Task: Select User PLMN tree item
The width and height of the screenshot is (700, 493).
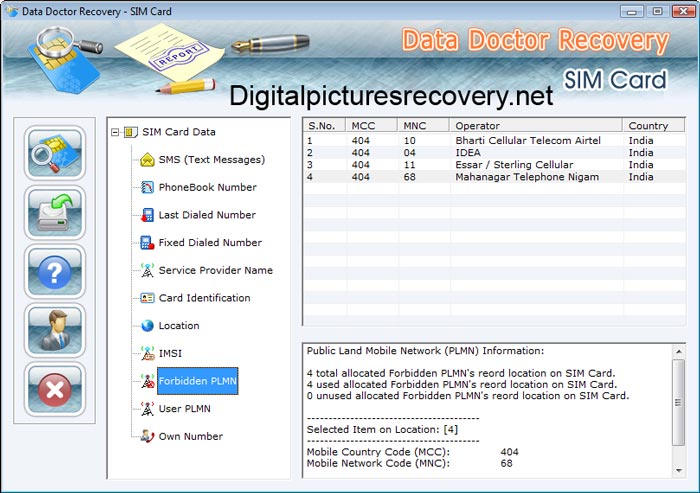Action: [x=184, y=409]
